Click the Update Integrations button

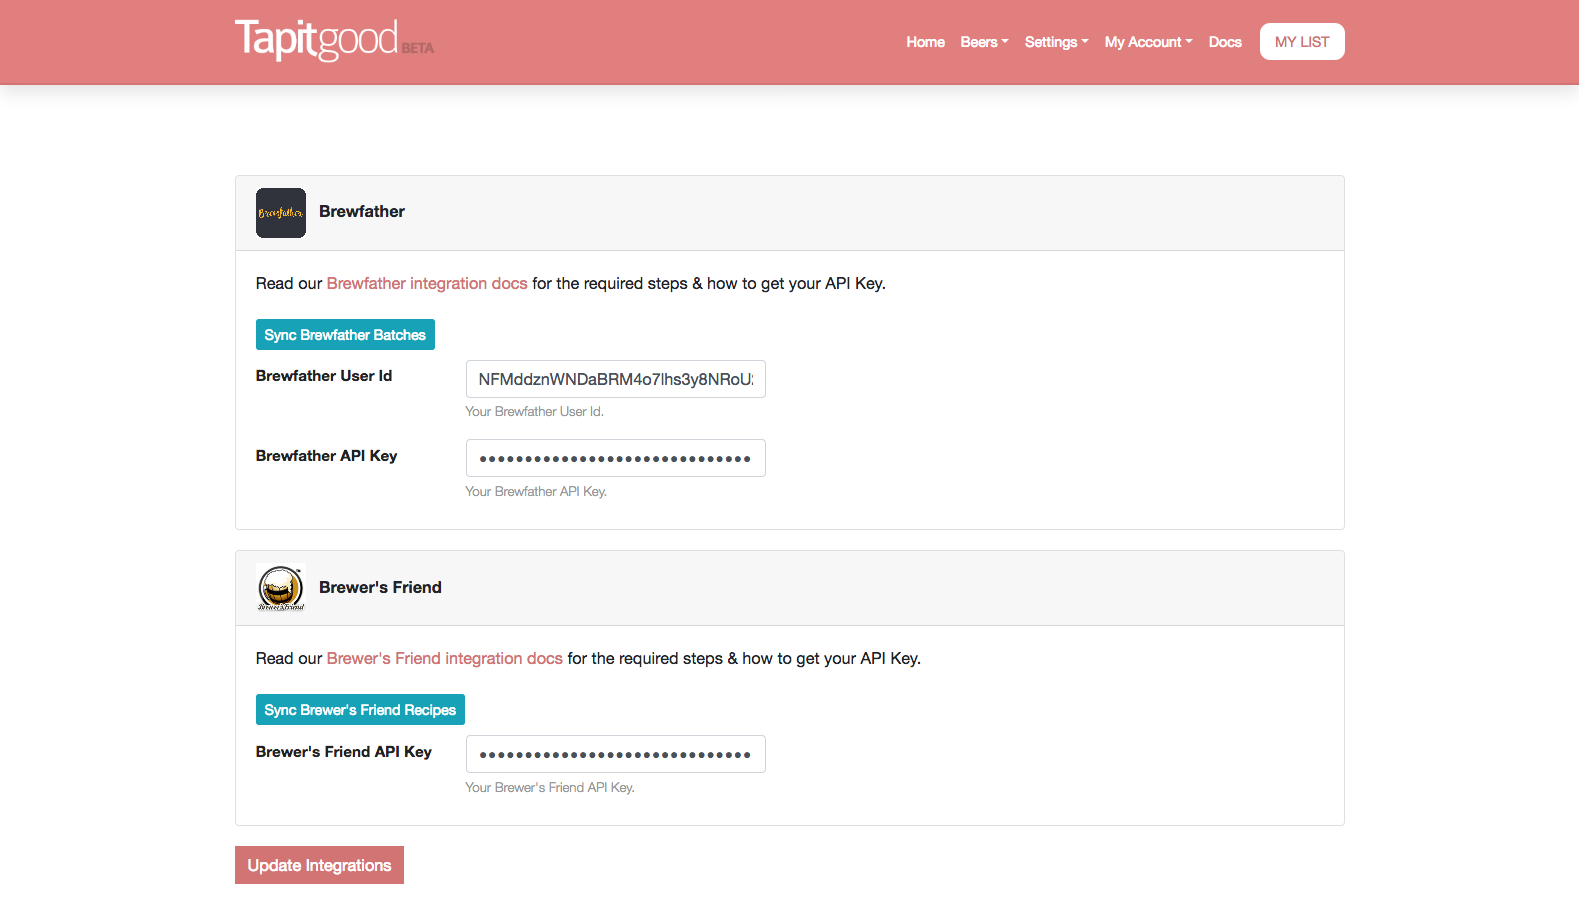tap(319, 865)
